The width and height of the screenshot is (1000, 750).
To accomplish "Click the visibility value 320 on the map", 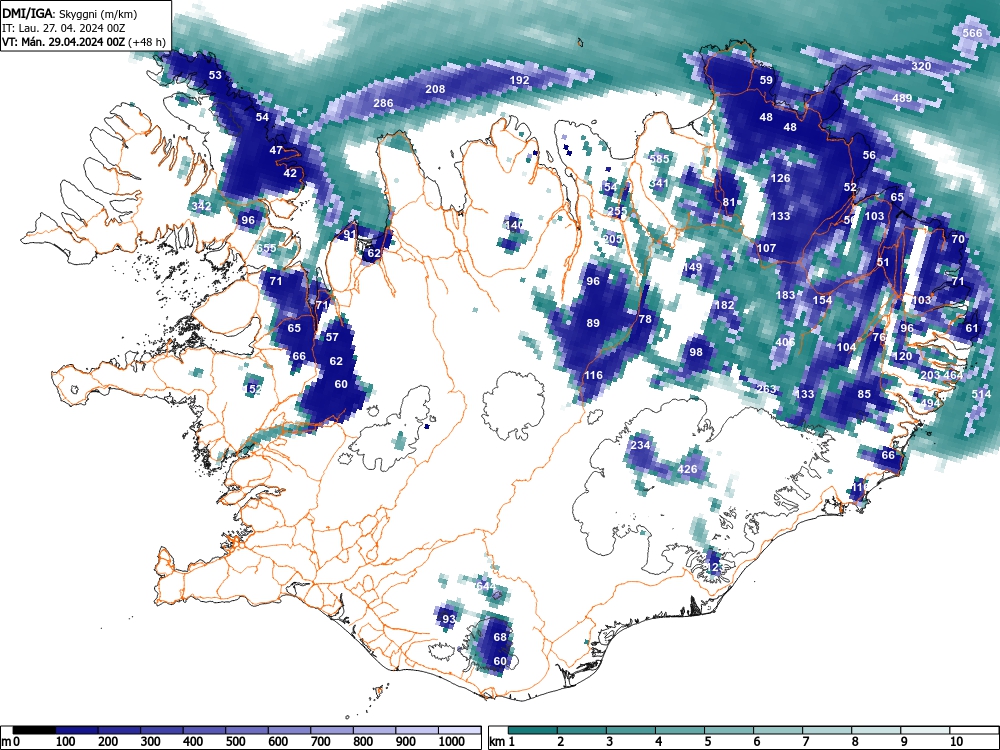I will [921, 66].
